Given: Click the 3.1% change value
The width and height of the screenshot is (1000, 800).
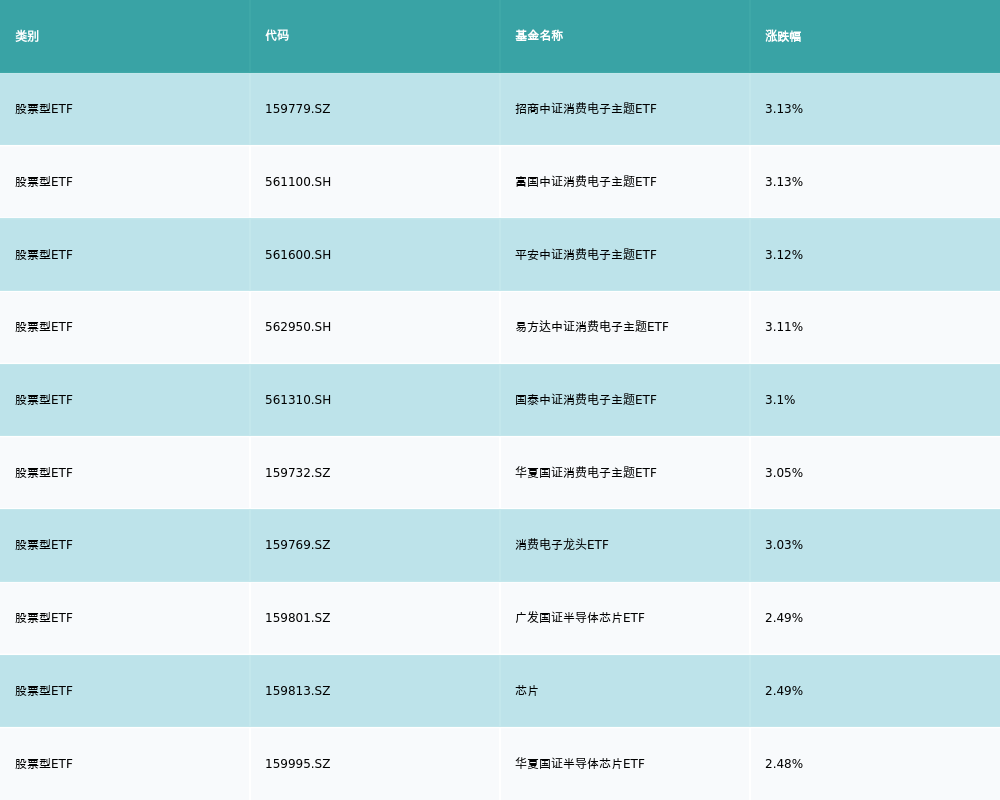Looking at the screenshot, I should 780,400.
